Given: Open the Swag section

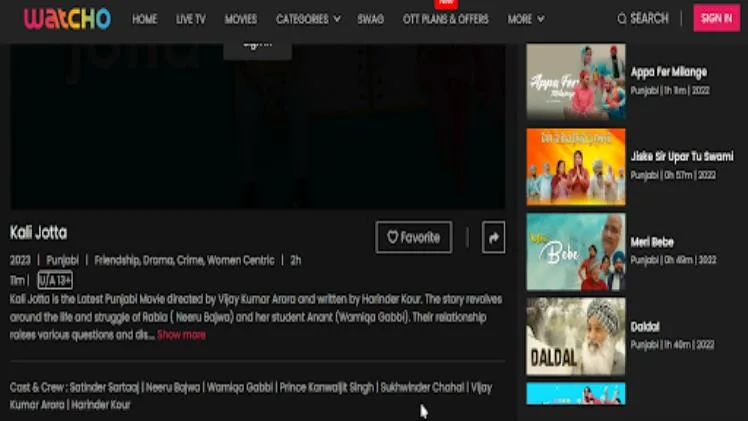Looking at the screenshot, I should point(370,19).
